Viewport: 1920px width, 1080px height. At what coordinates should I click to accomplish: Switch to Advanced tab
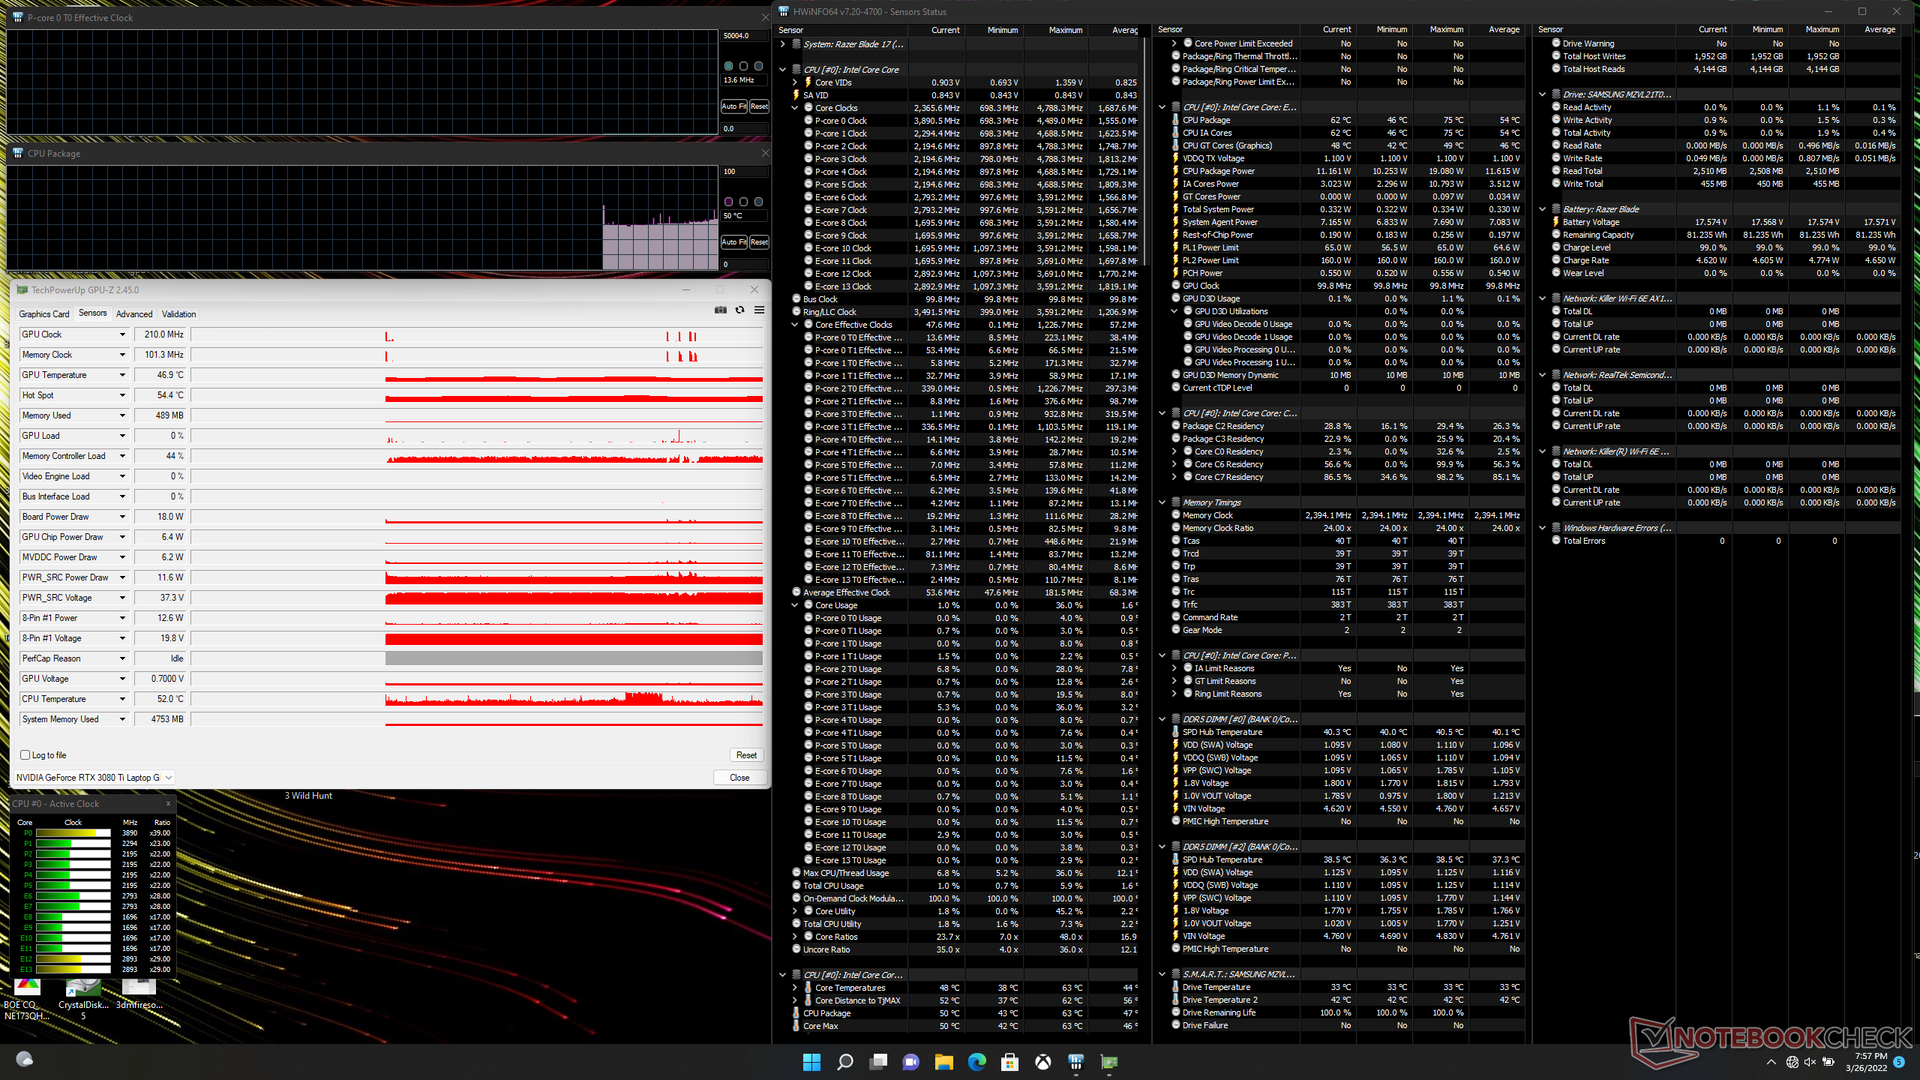click(134, 314)
